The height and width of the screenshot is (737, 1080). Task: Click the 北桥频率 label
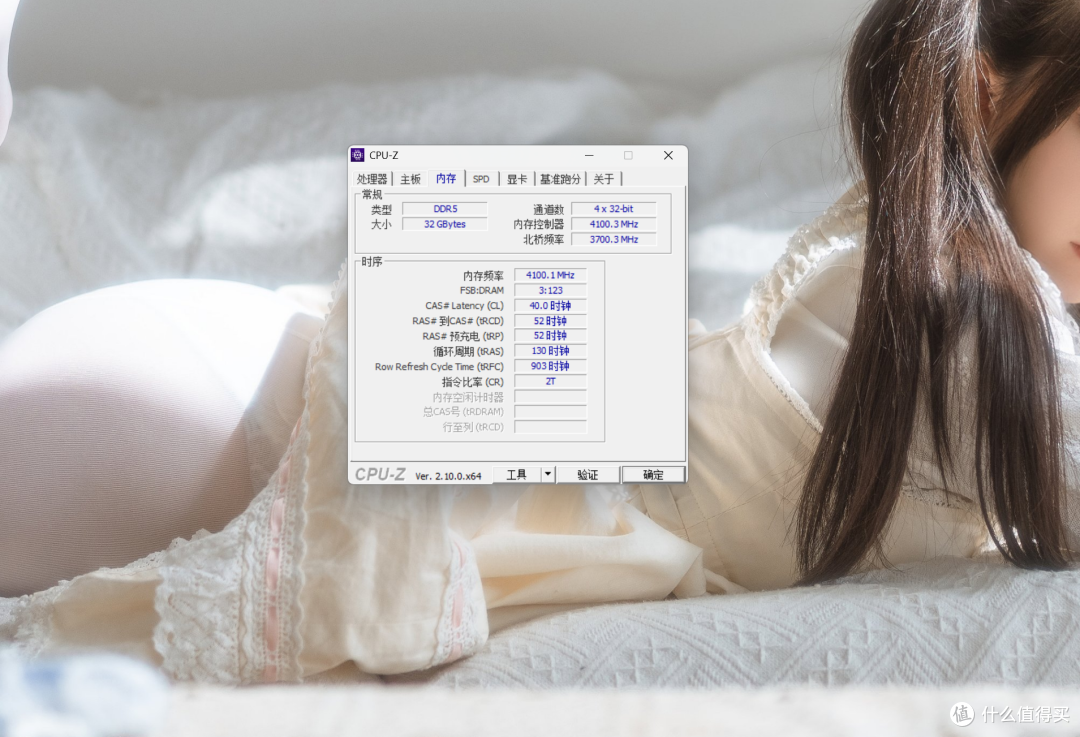[543, 240]
